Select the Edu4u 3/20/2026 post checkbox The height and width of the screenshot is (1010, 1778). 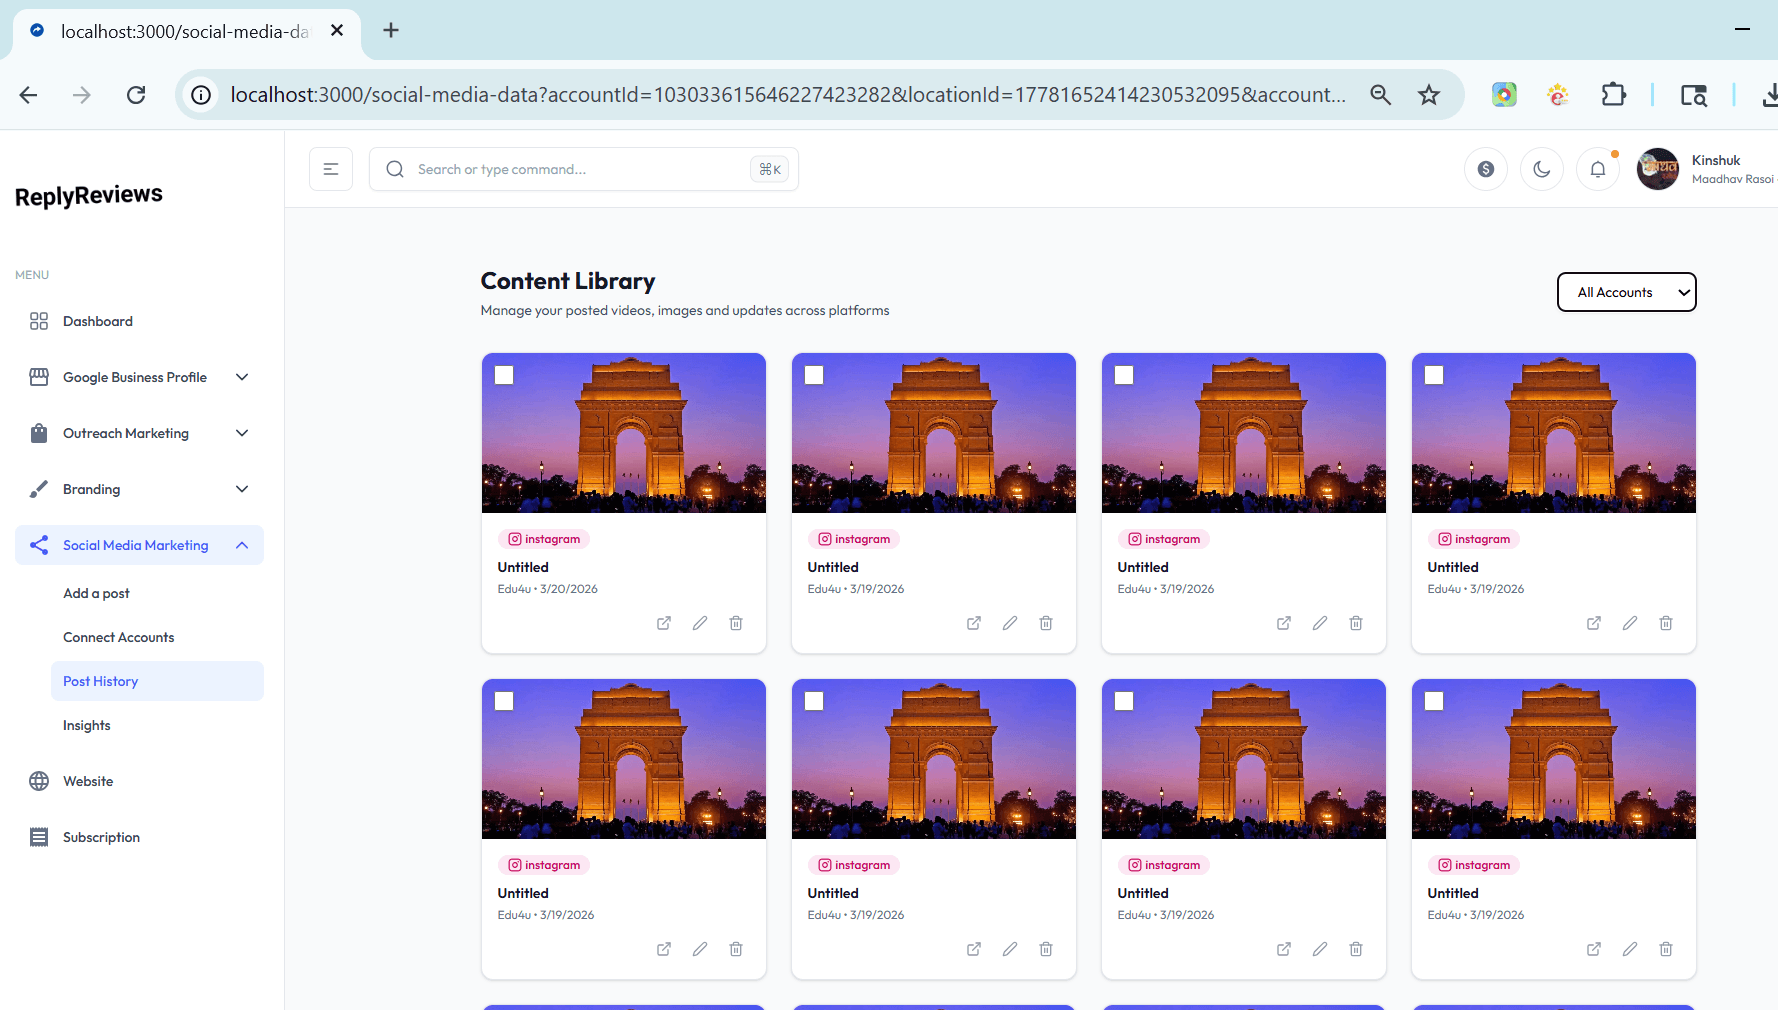pyautogui.click(x=504, y=375)
